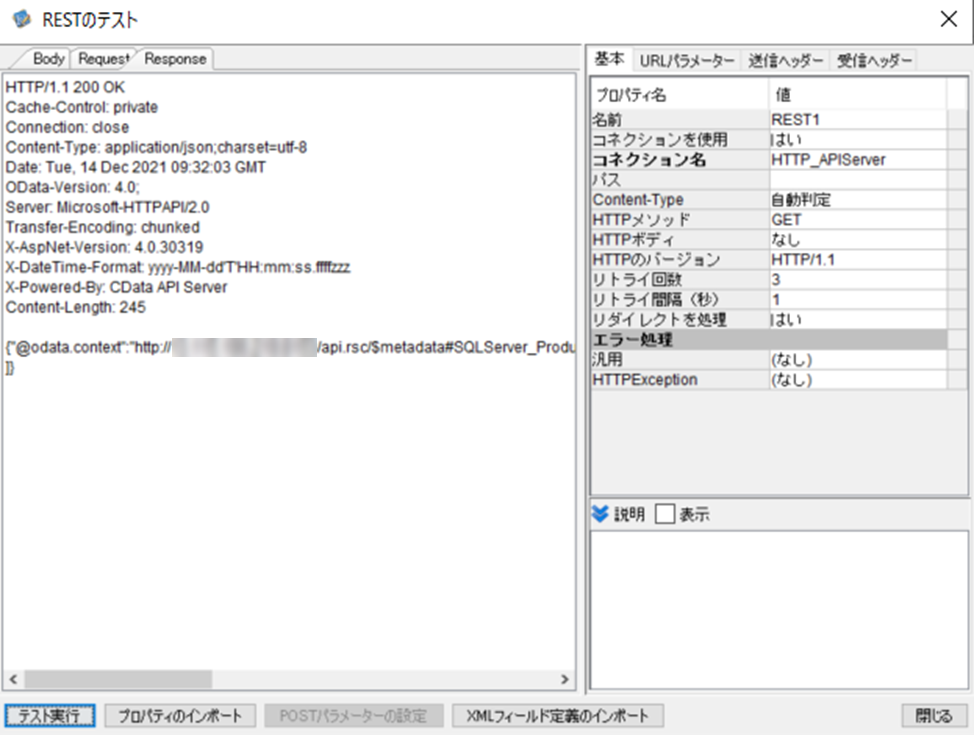Switch to the Body tab

click(x=48, y=59)
